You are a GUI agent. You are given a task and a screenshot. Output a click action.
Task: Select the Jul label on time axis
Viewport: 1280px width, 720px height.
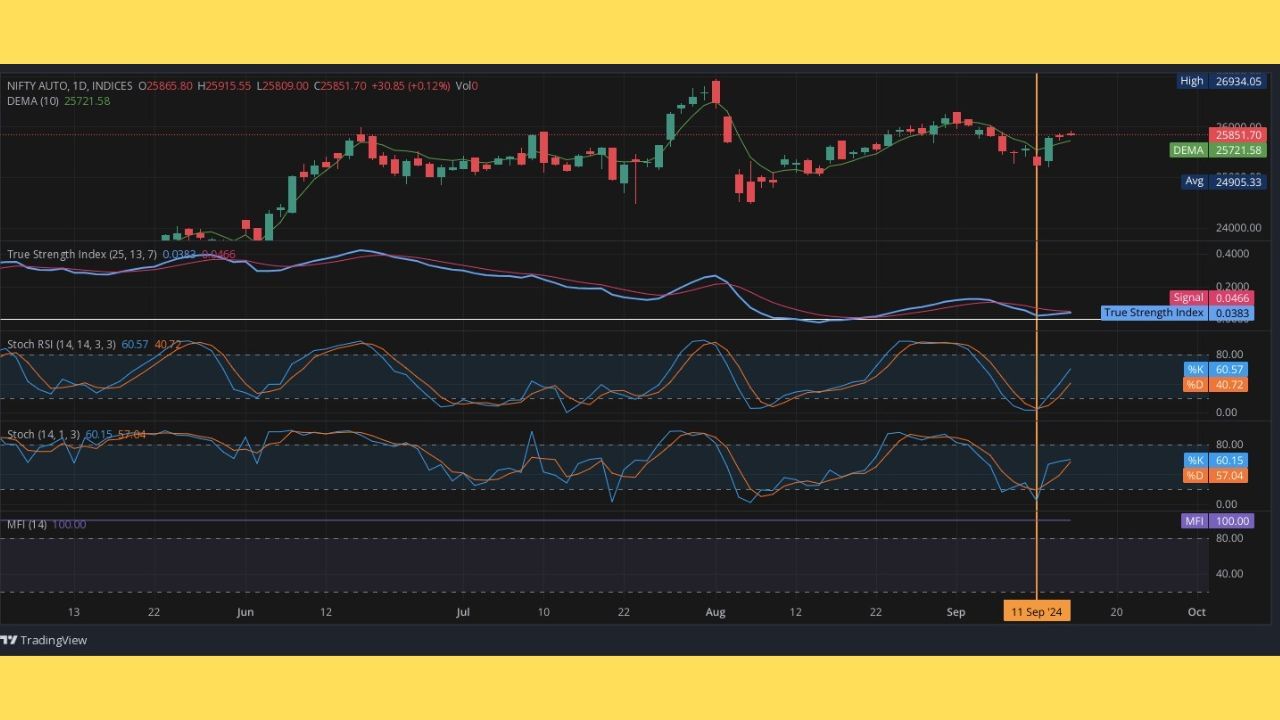(x=463, y=612)
